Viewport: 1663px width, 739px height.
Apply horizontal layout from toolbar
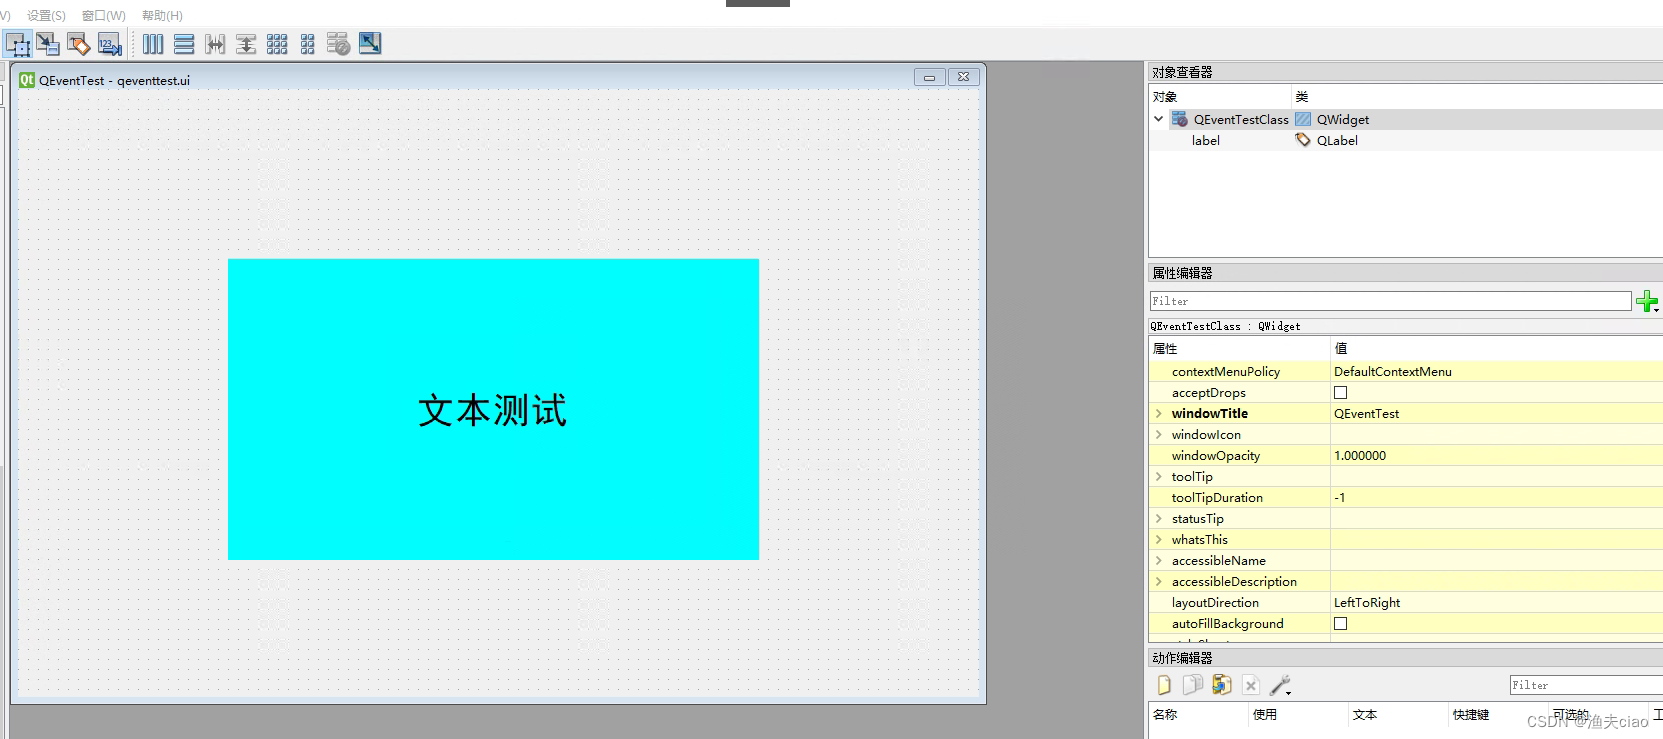[153, 44]
